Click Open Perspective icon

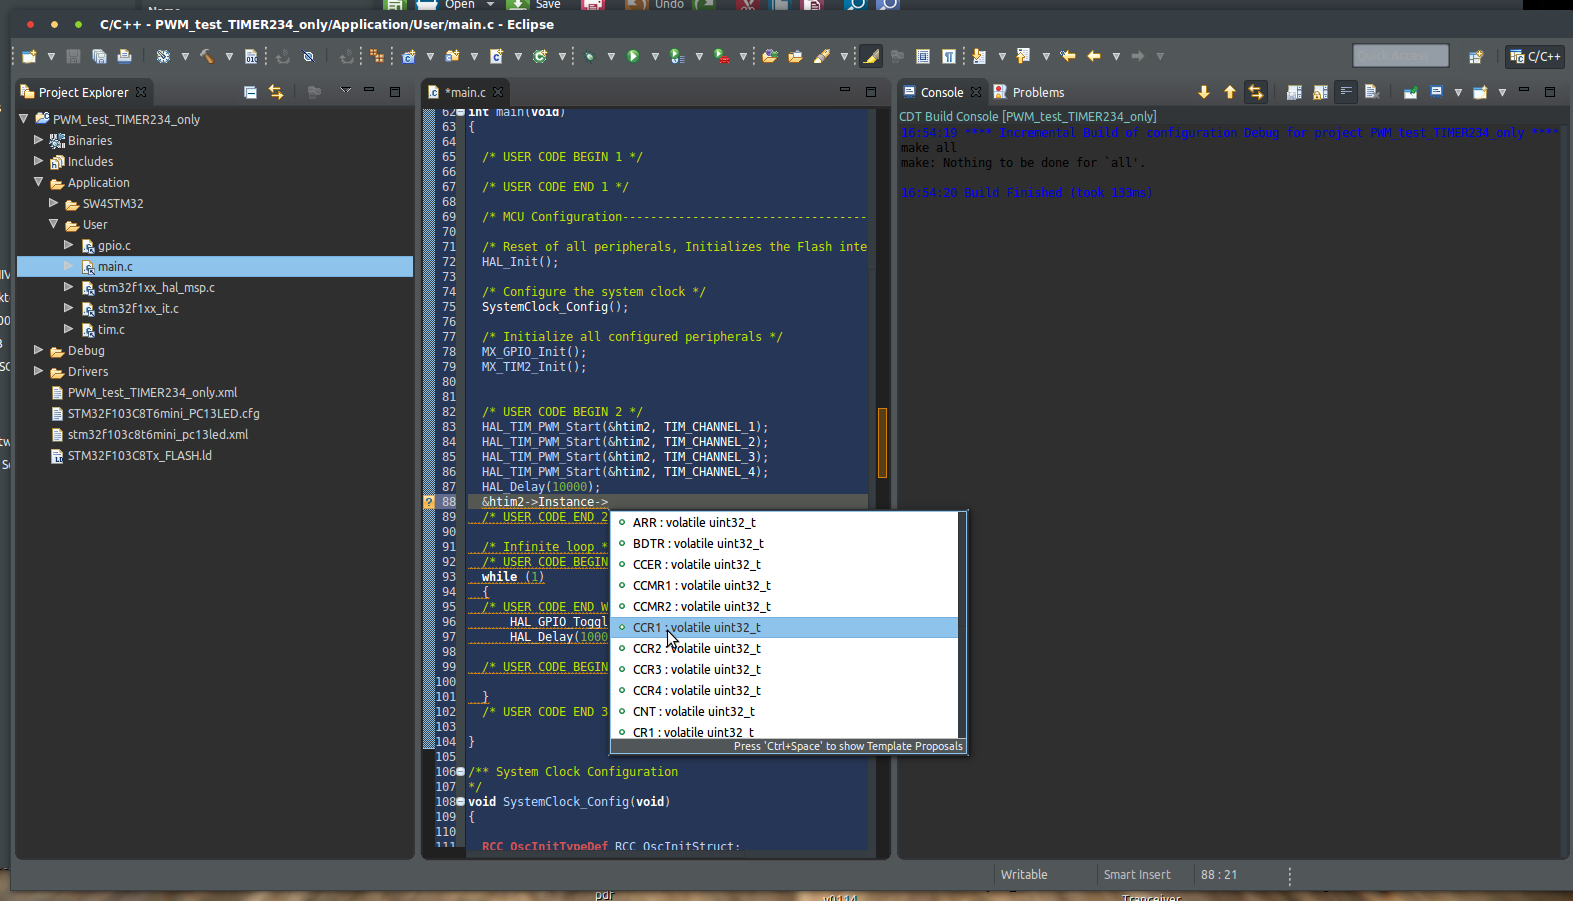point(1475,57)
